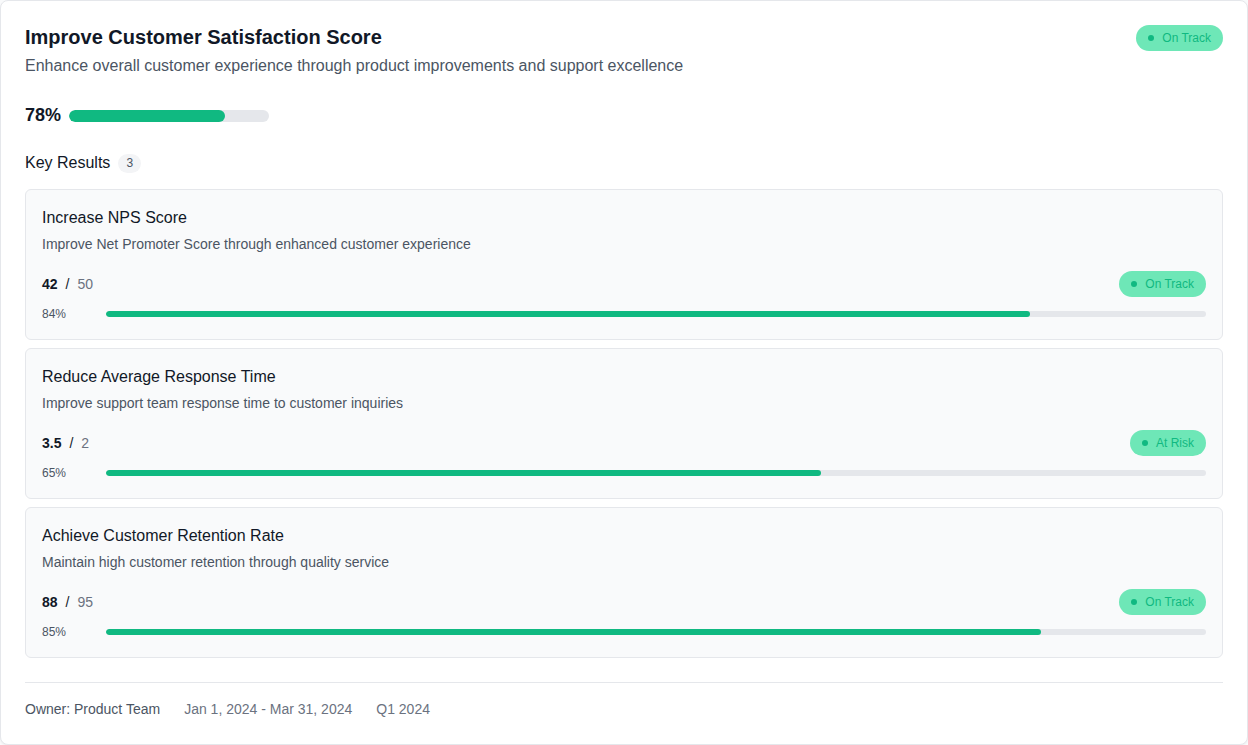
Task: Click the 3.5 / 2 response time value
Action: click(65, 443)
